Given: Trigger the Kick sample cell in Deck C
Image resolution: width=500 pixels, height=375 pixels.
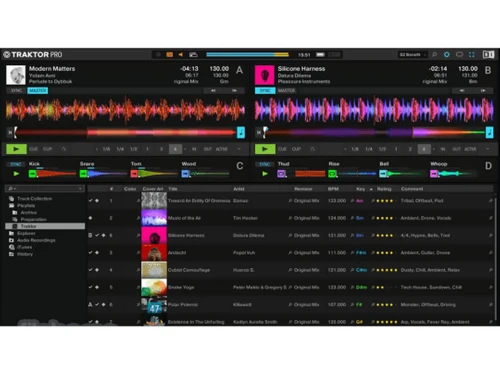Looking at the screenshot, I should pos(33,174).
